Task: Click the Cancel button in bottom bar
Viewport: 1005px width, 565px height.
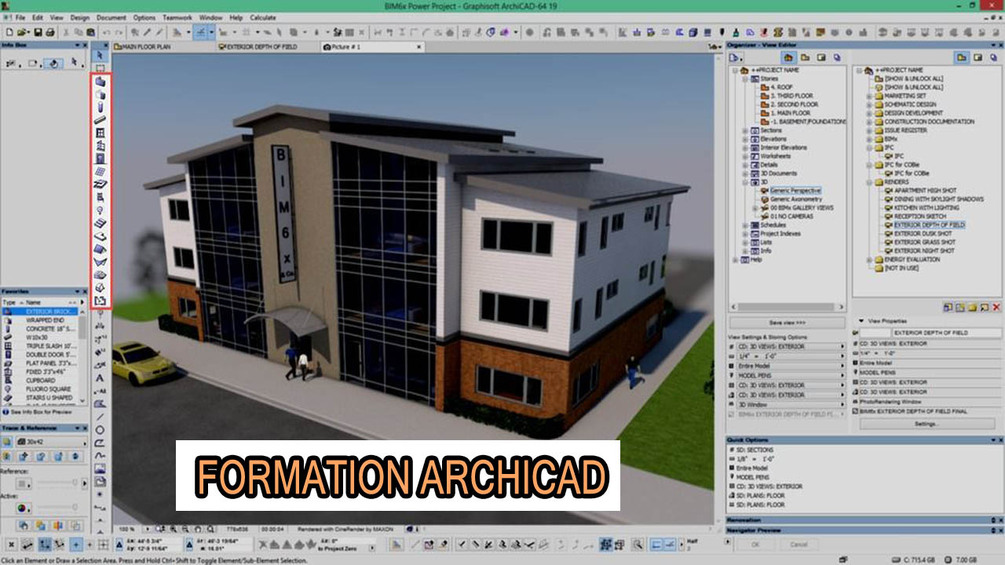Action: click(799, 545)
